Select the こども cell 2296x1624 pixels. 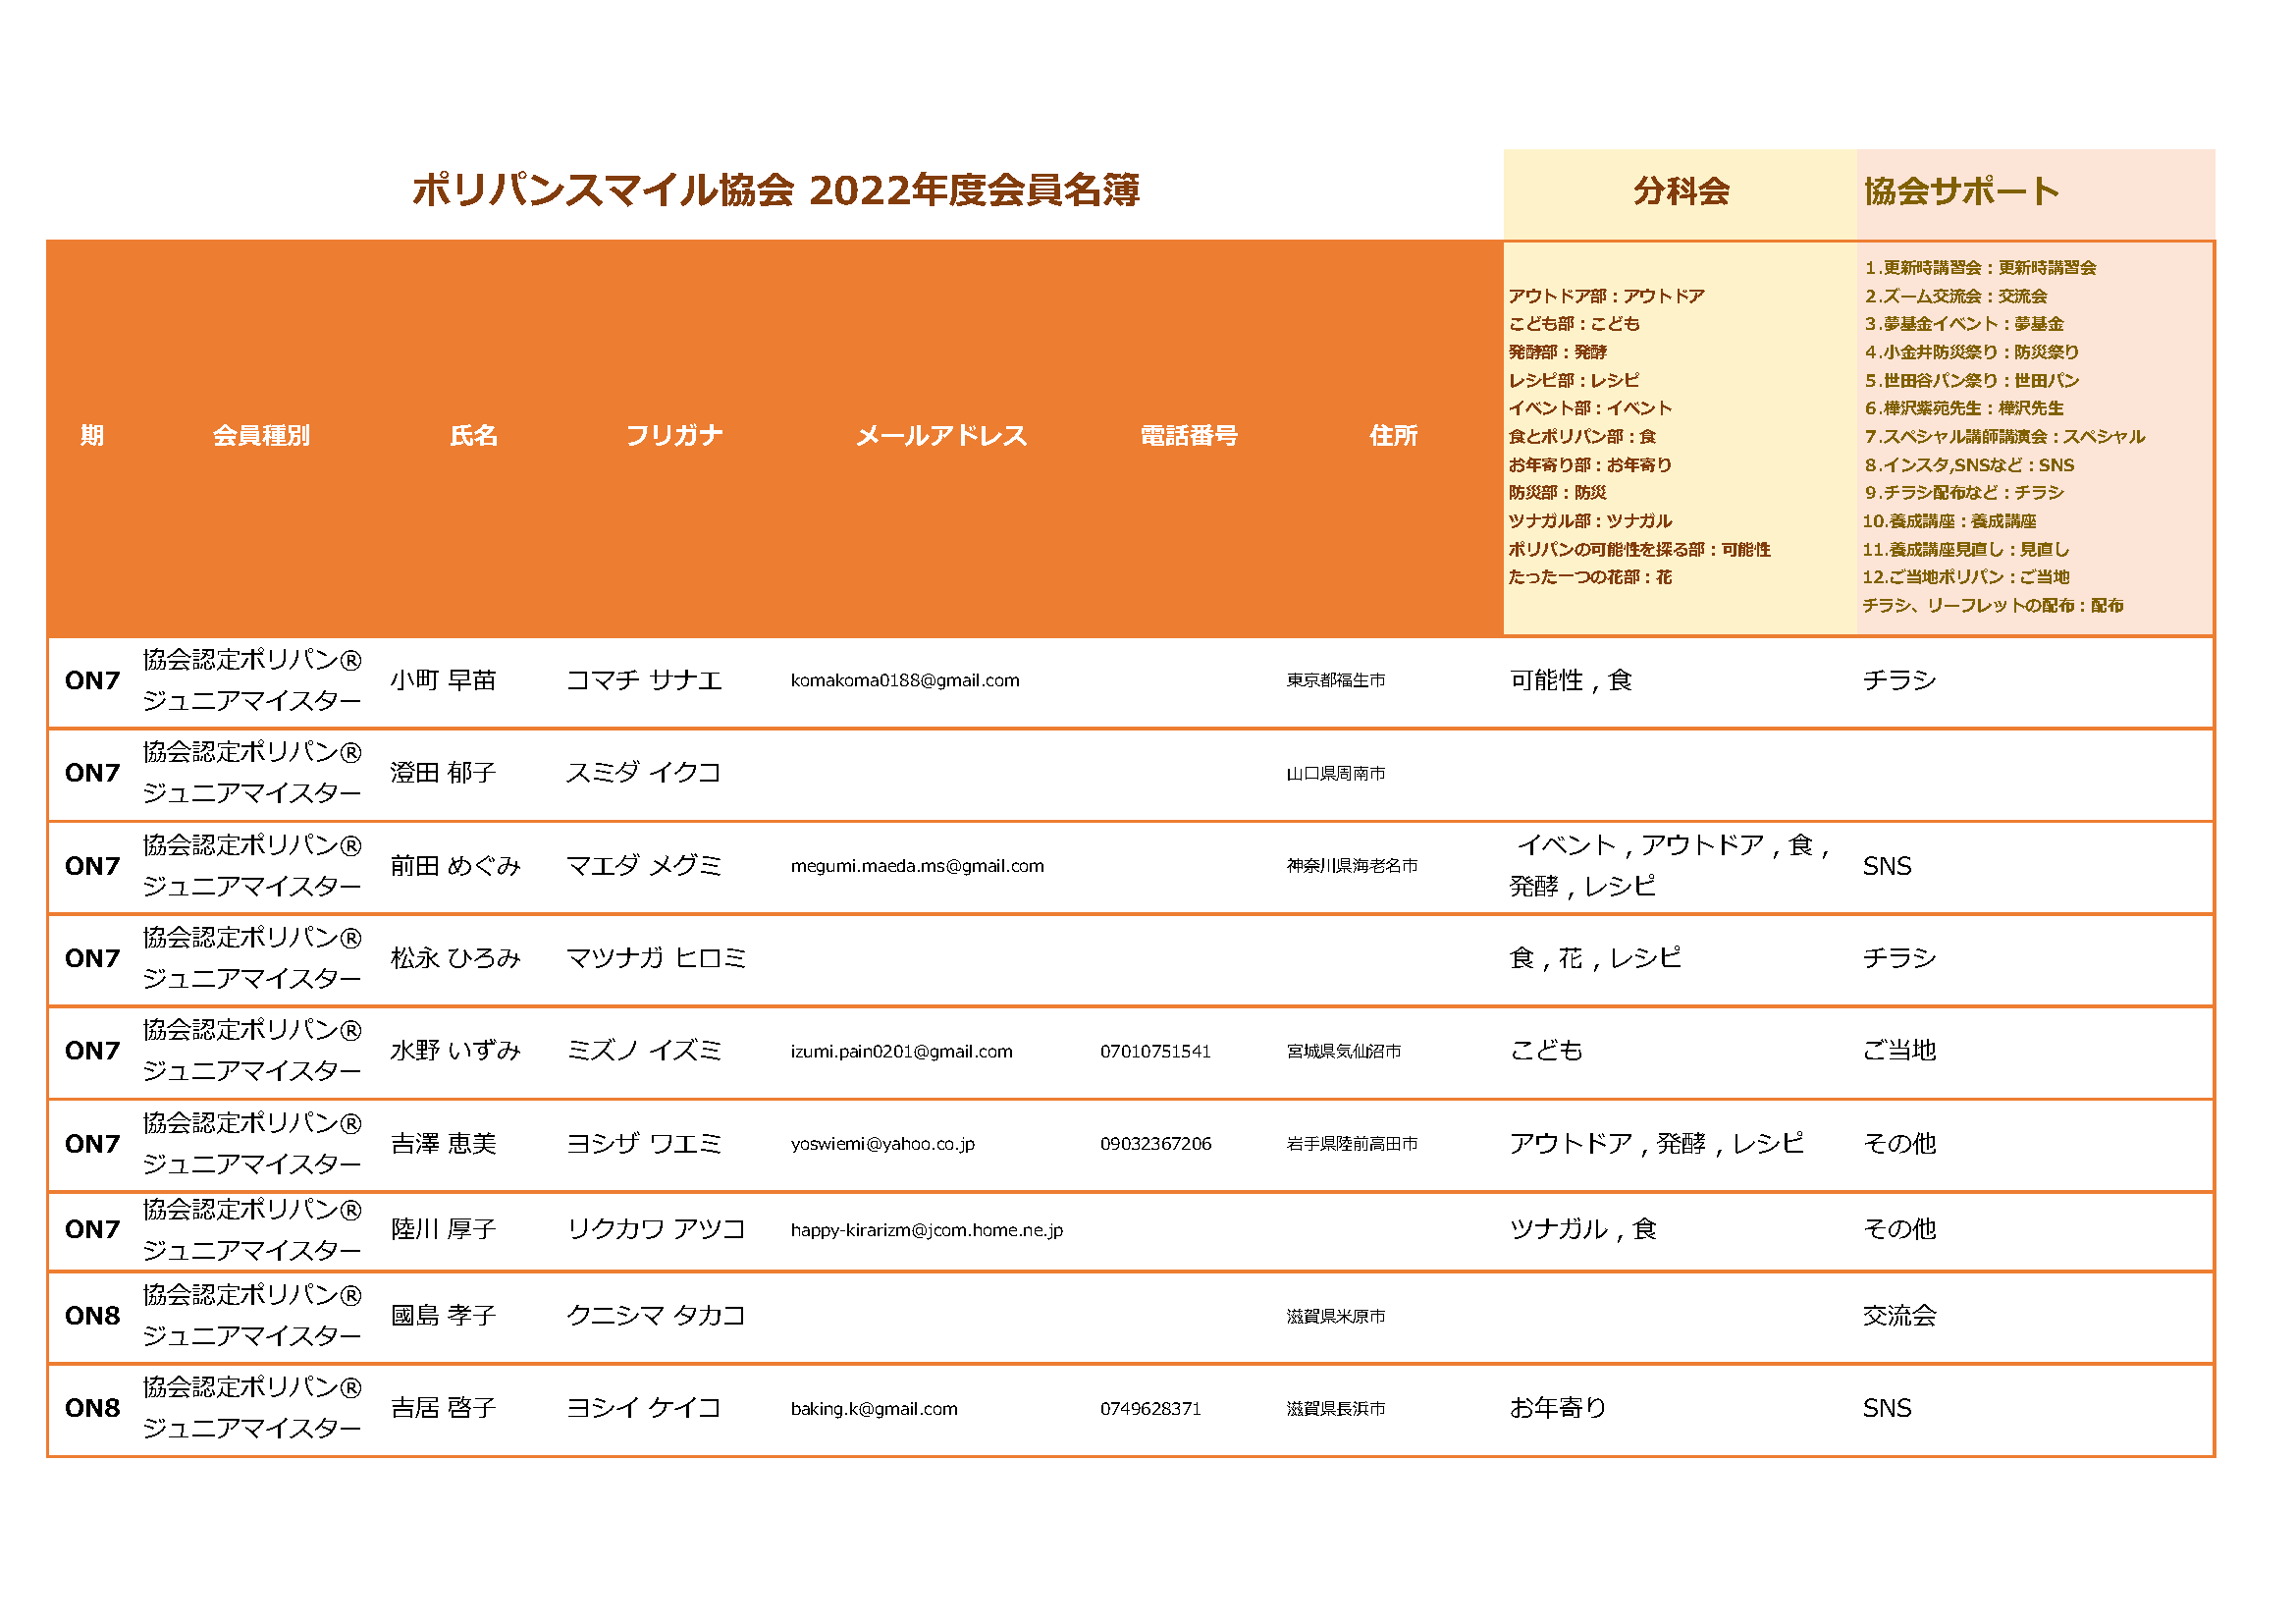click(x=1546, y=1051)
